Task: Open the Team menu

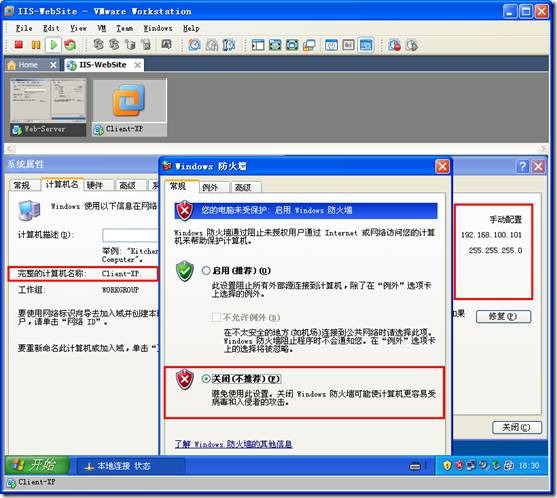Action: 125,28
